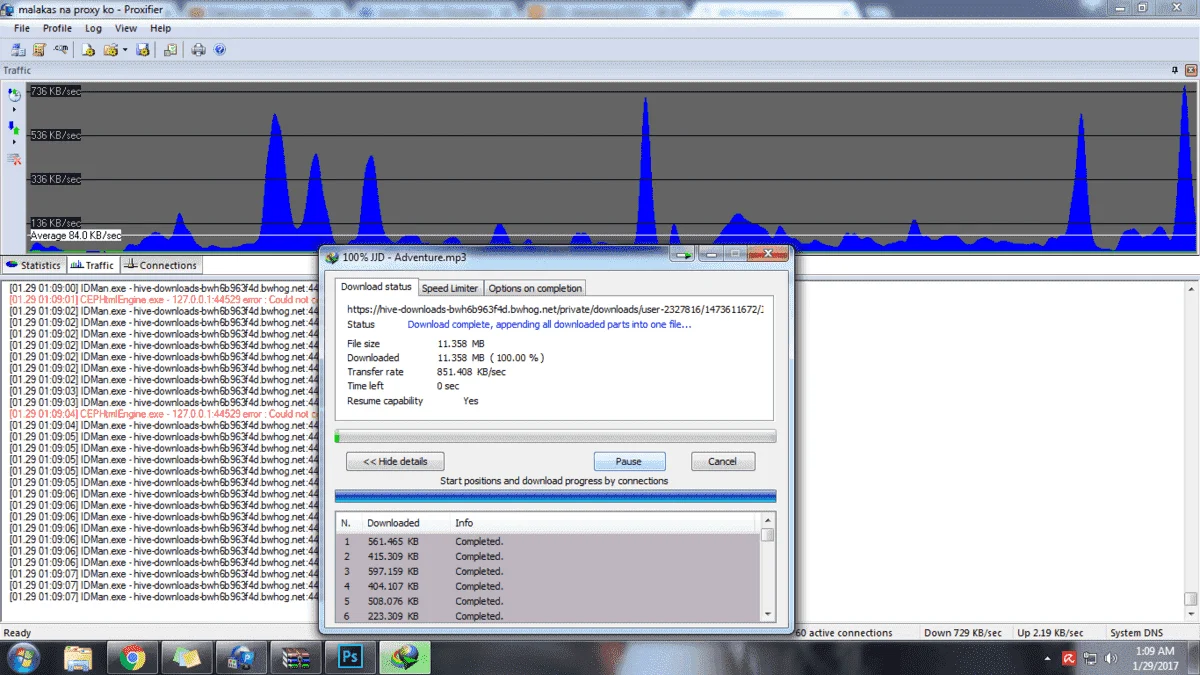Open Proxy Servers settings icon in Proxifier toolbar
This screenshot has height=675, width=1200.
click(x=19, y=49)
